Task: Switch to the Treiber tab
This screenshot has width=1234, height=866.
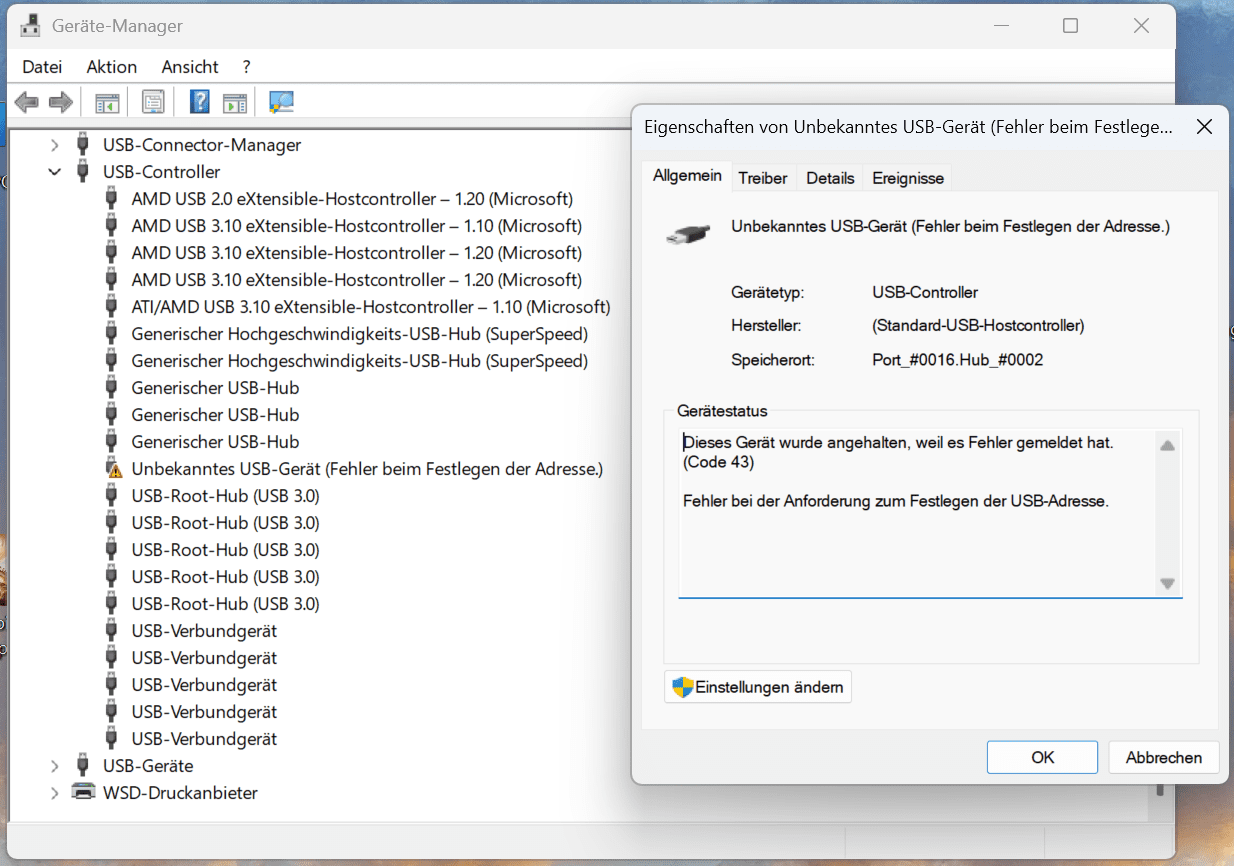Action: (763, 178)
